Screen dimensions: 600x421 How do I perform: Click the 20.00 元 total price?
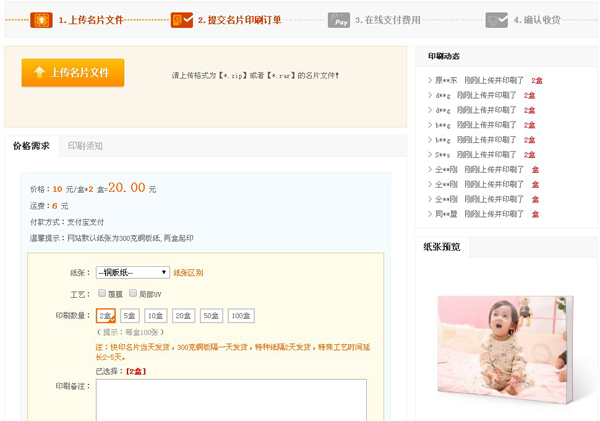[132, 188]
